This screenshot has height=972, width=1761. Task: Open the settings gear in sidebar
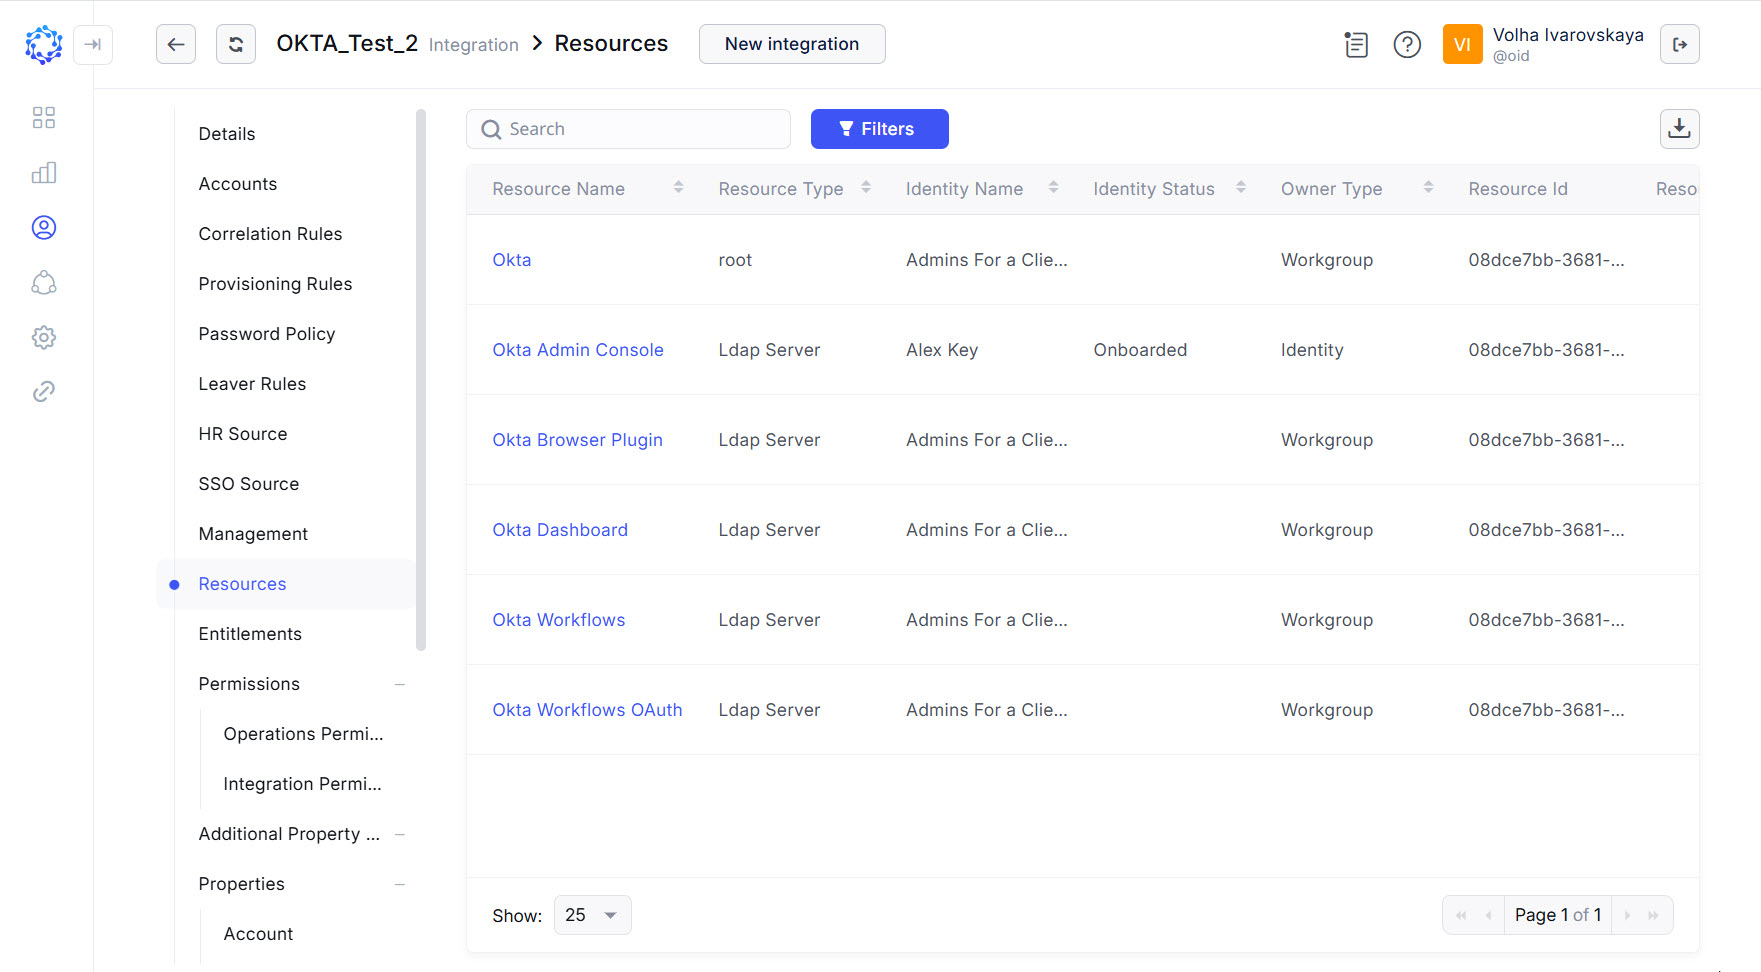point(44,337)
